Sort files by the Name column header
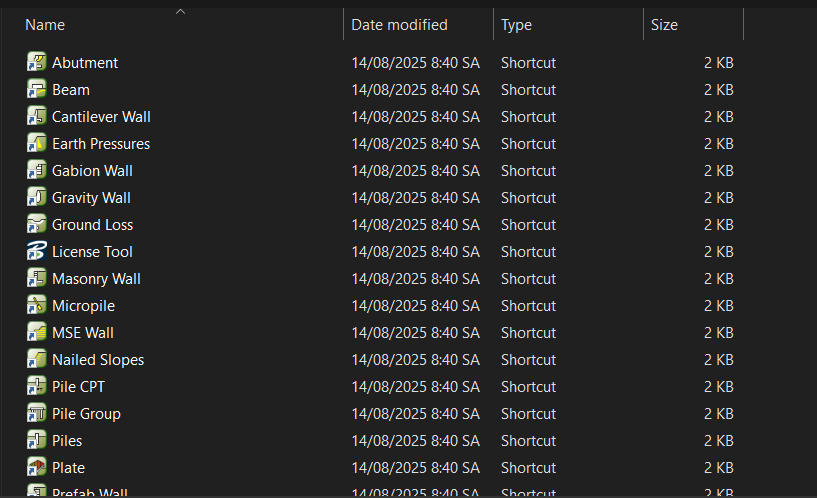The image size is (817, 498). [45, 25]
